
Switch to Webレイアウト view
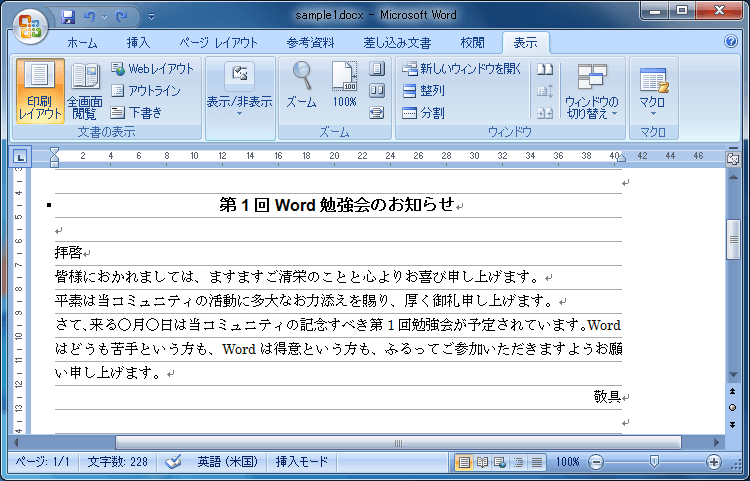(153, 69)
